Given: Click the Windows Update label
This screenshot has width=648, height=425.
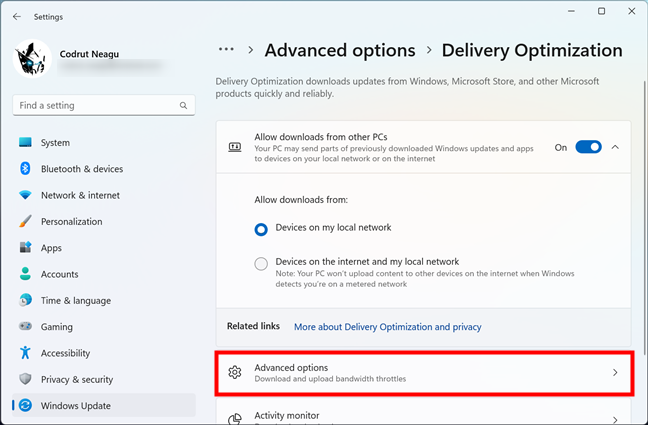Looking at the screenshot, I should click(76, 406).
